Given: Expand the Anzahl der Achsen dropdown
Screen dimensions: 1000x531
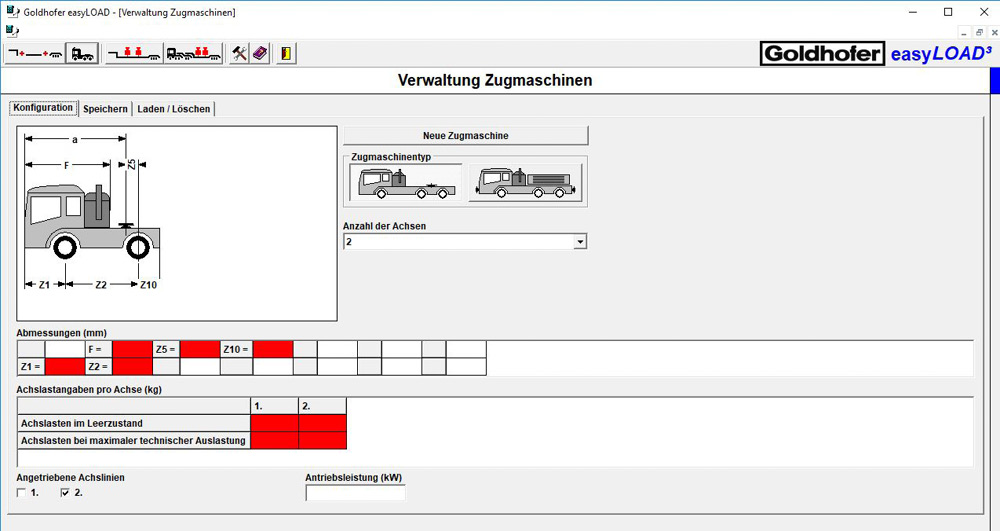Looking at the screenshot, I should (x=579, y=242).
